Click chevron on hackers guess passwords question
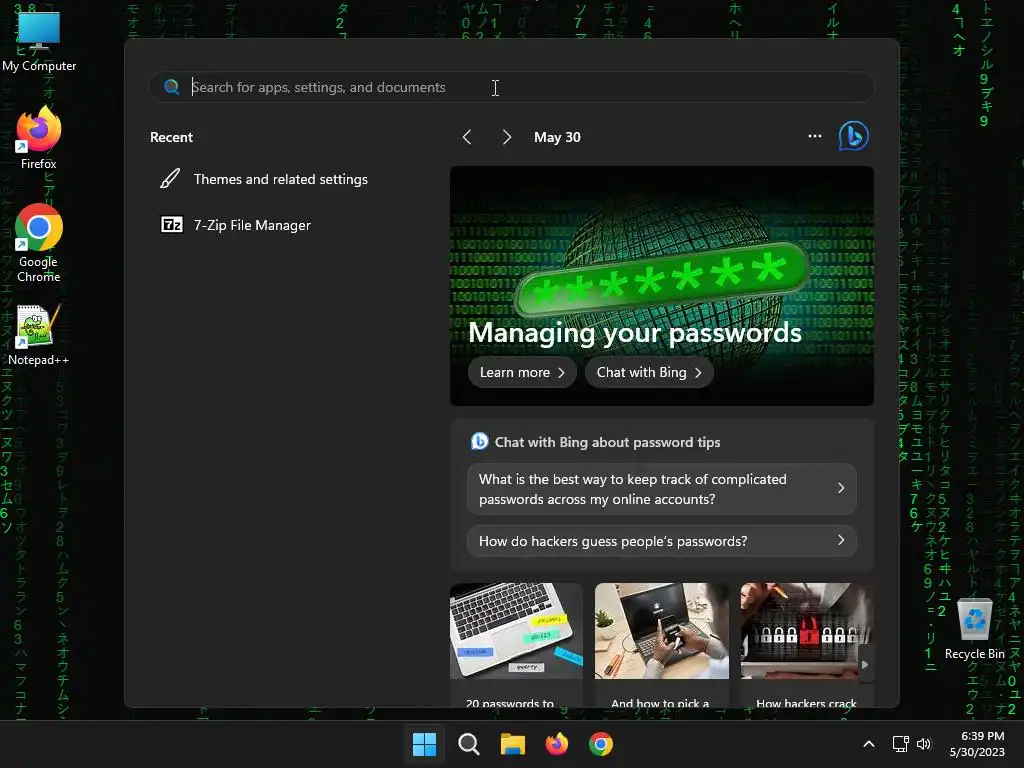Viewport: 1024px width, 768px height. pyautogui.click(x=841, y=540)
